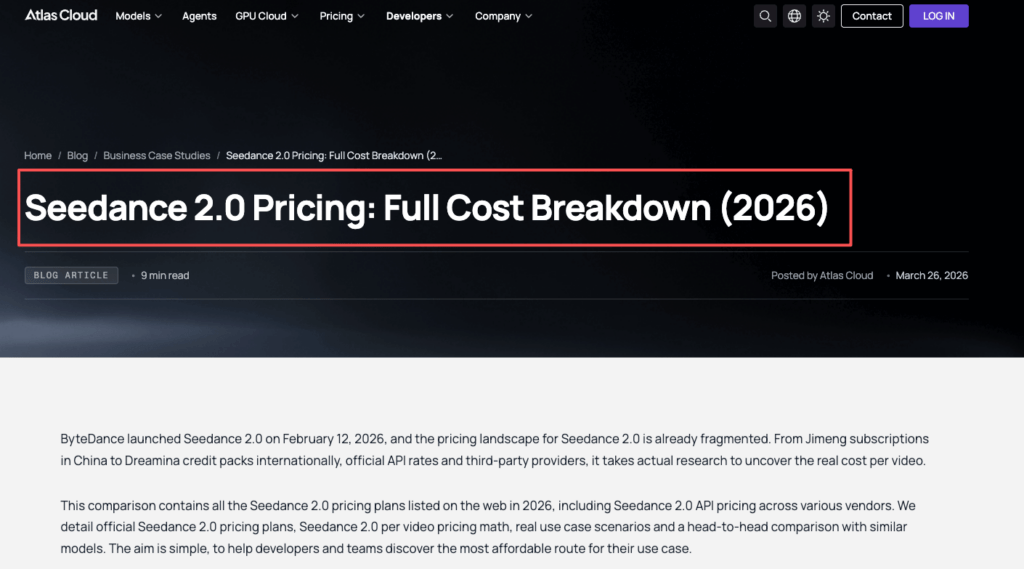This screenshot has height=569, width=1024.
Task: Toggle the light/dark theme sun icon
Action: (823, 16)
